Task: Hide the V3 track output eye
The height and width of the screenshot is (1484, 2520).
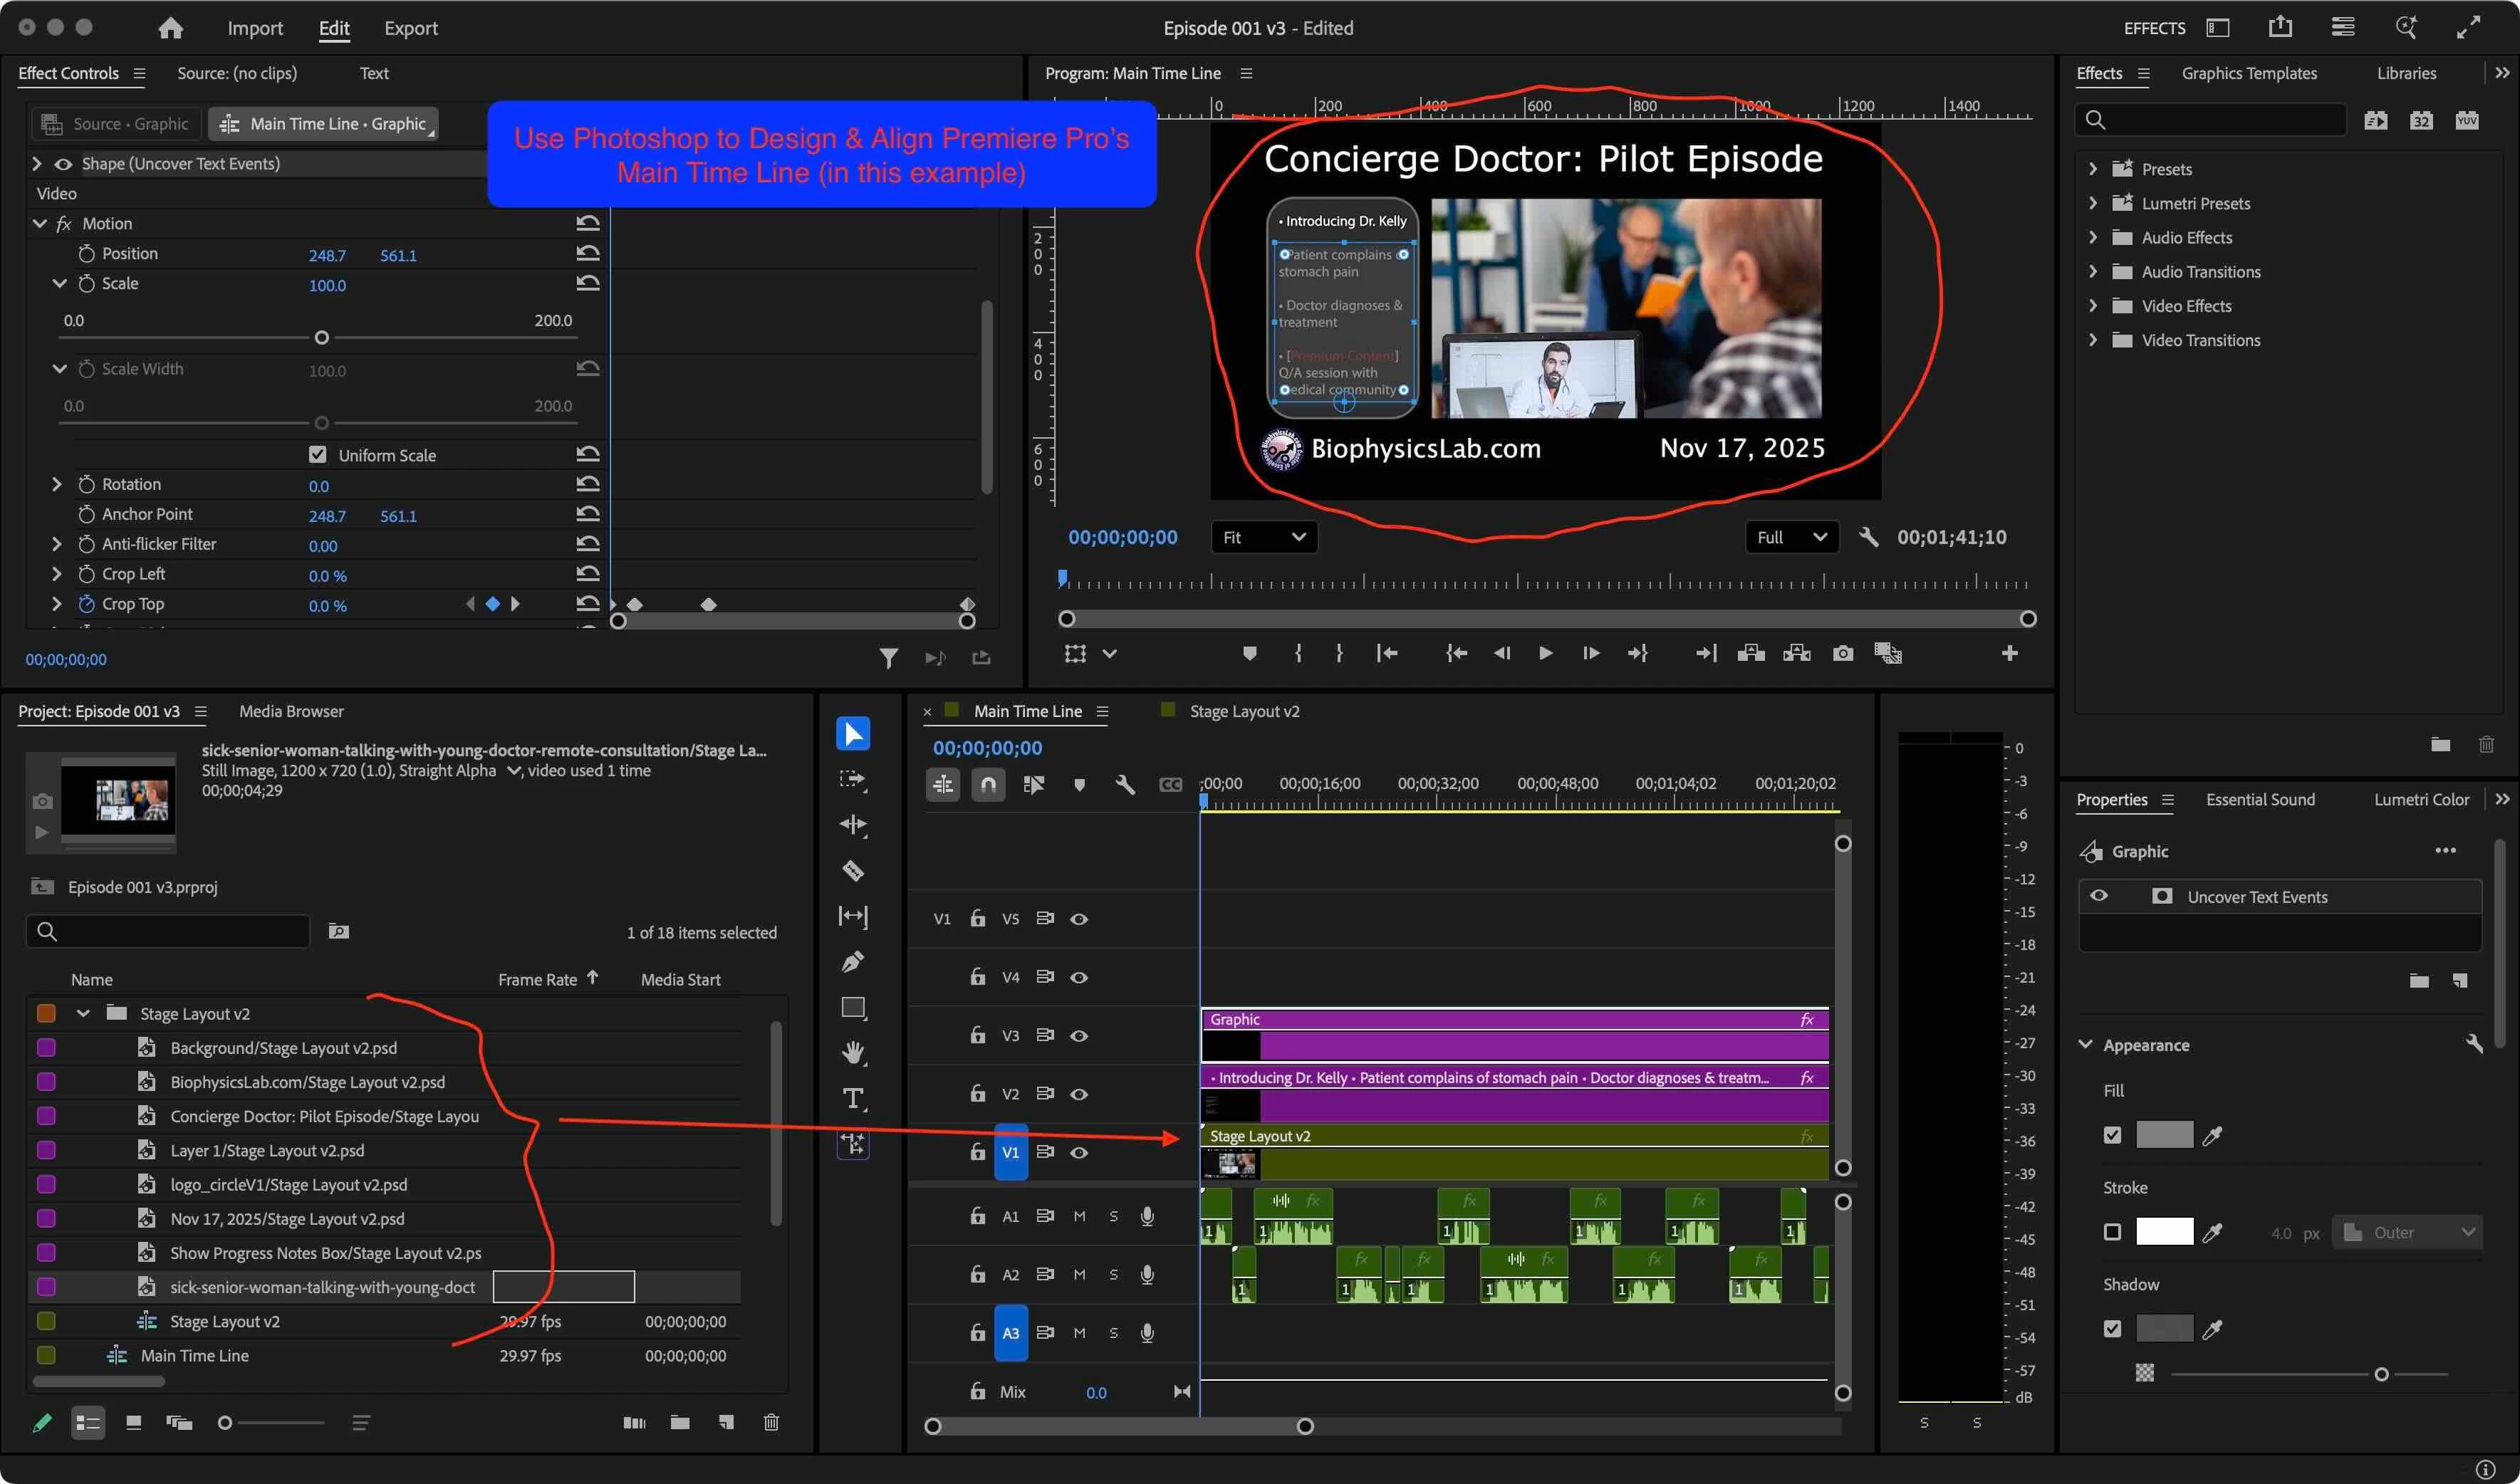Action: pos(1079,1035)
